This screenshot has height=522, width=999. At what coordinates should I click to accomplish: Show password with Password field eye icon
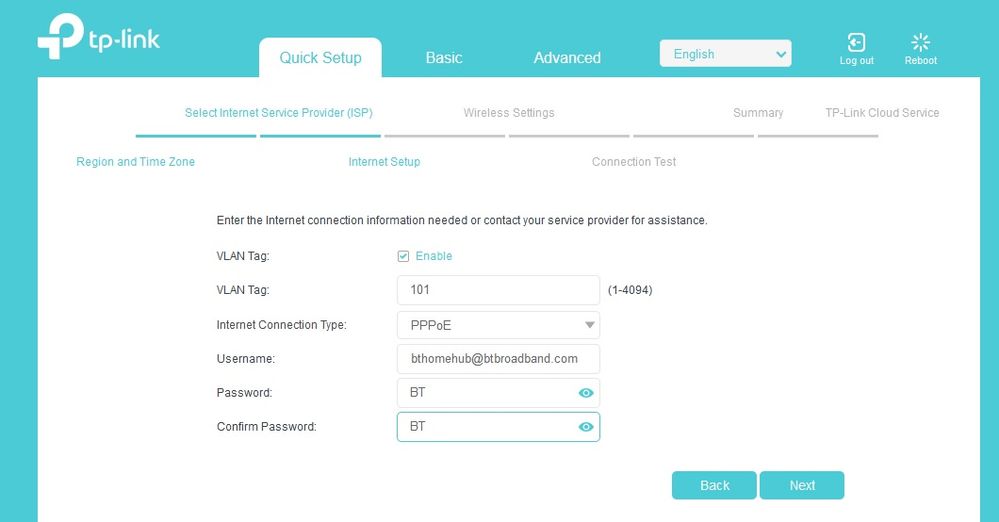[586, 393]
